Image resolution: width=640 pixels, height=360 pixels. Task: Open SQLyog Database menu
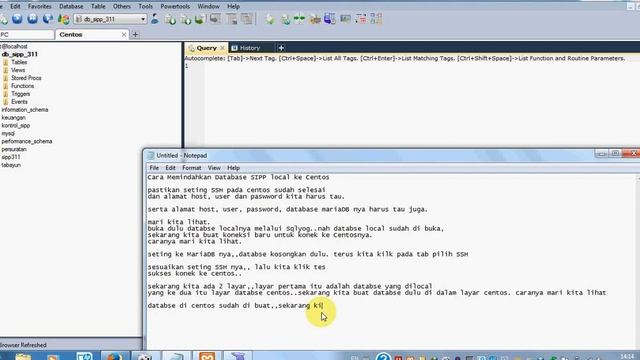(71, 7)
